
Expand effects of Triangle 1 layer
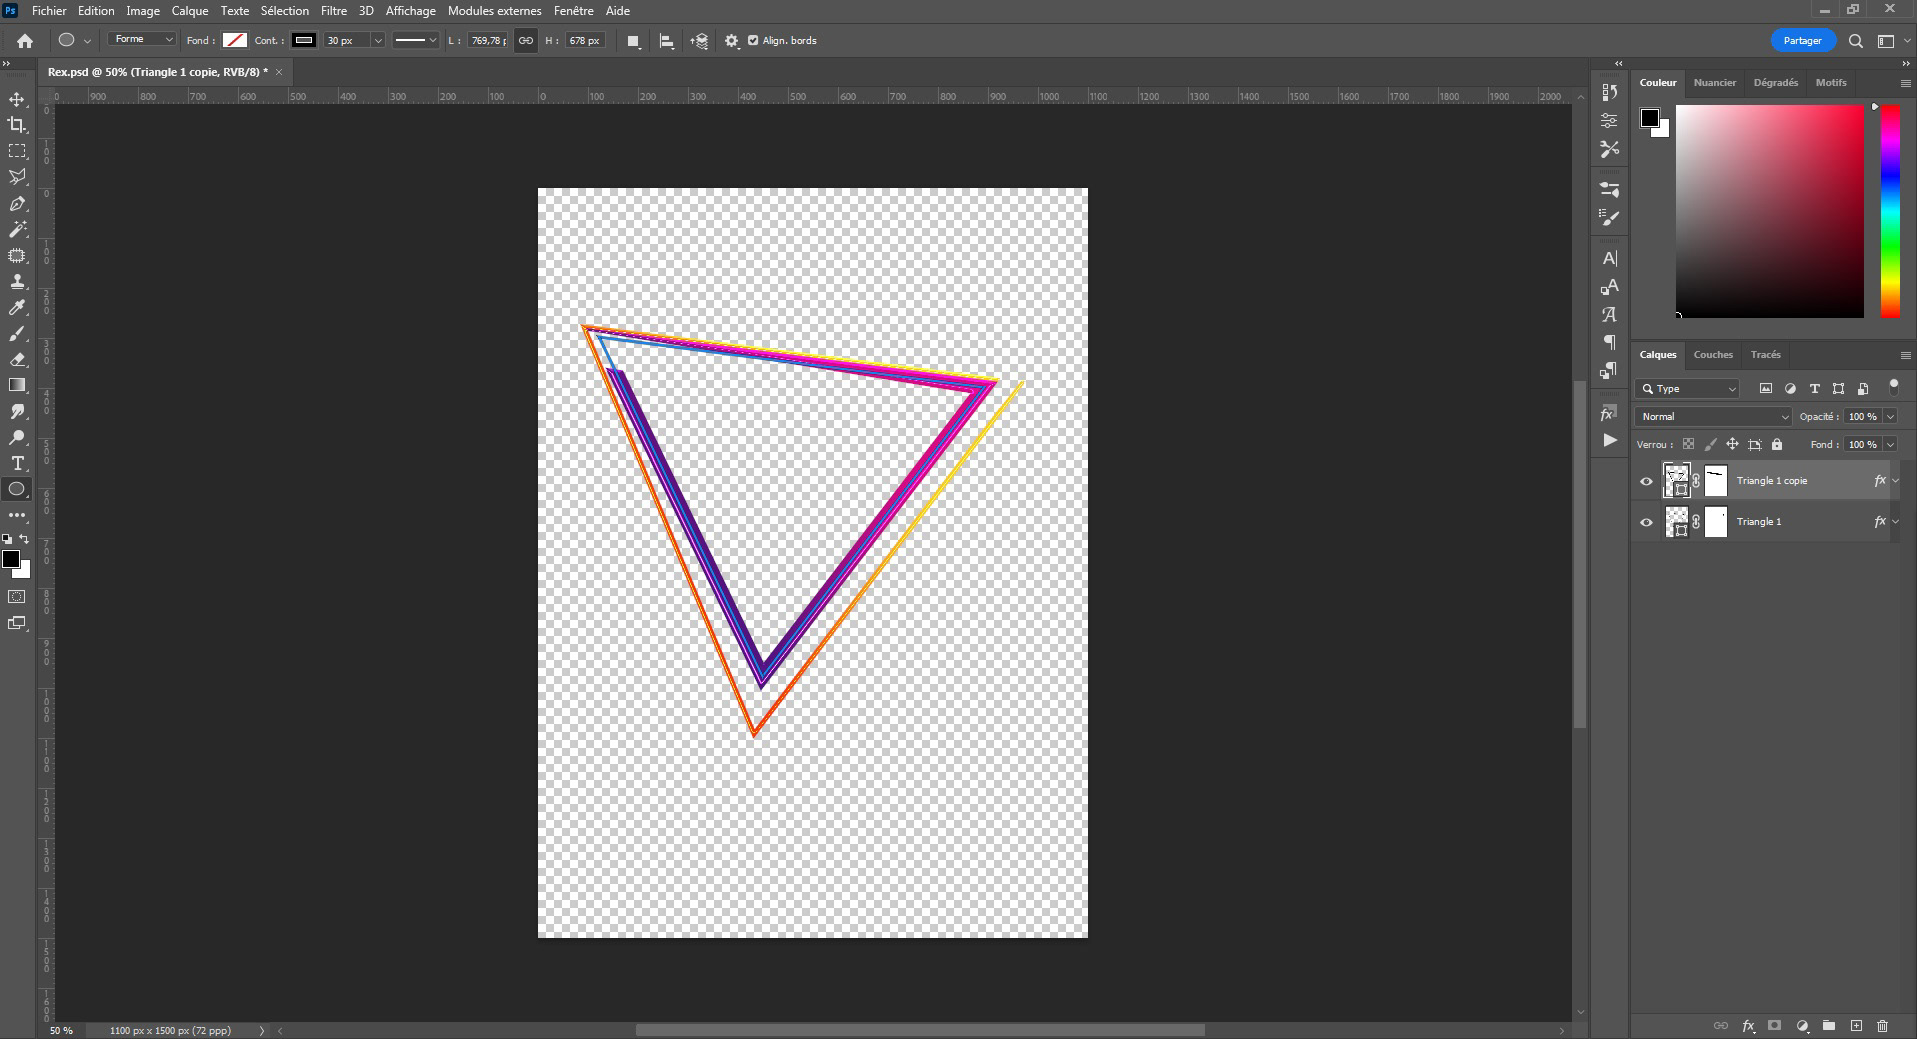pyautogui.click(x=1894, y=522)
